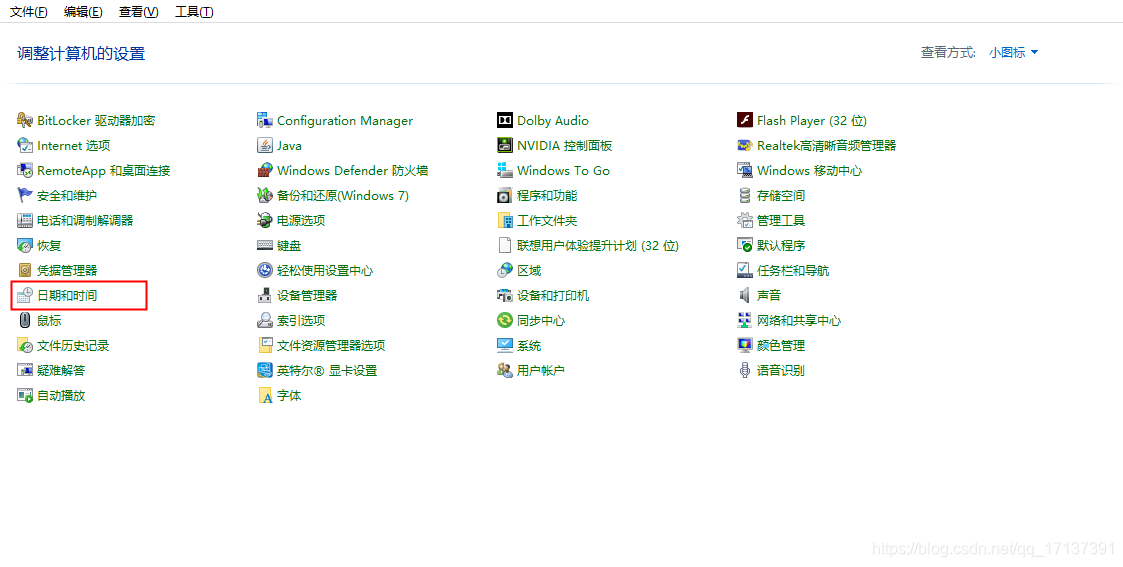Click the 键盘 keyboard icon
The image size is (1123, 567).
pos(265,246)
